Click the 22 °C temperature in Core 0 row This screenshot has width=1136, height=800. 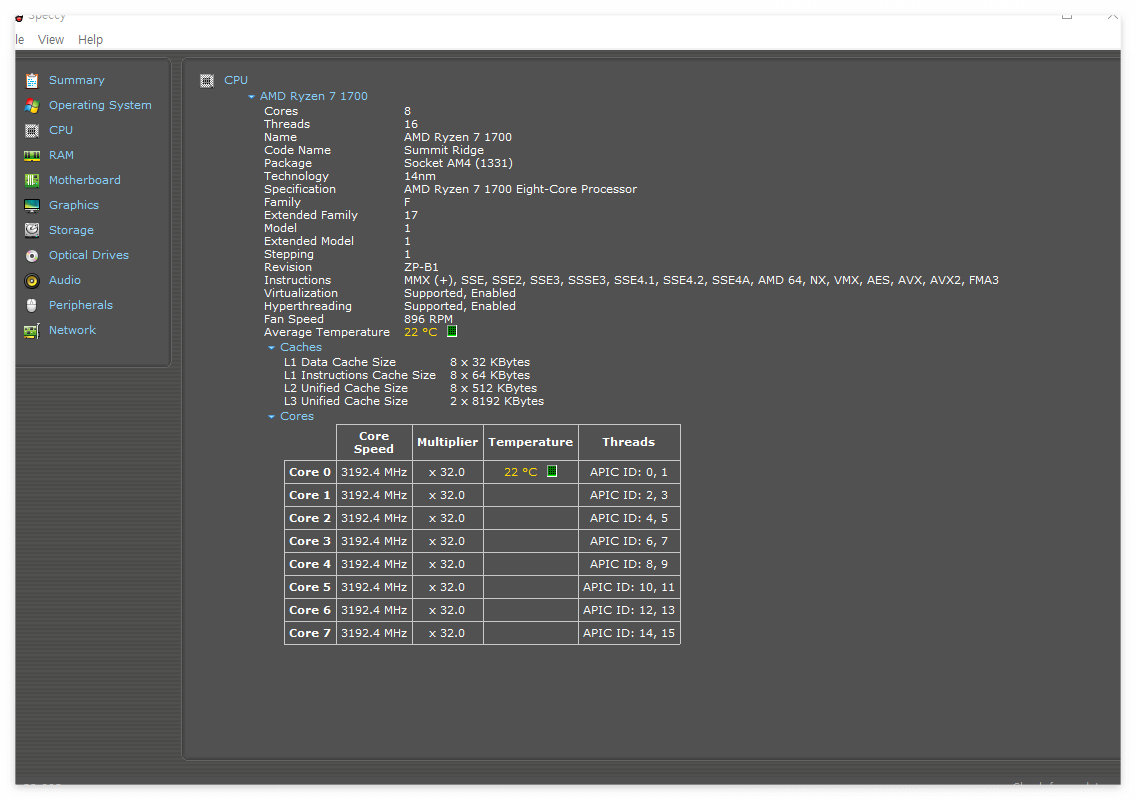coord(521,472)
